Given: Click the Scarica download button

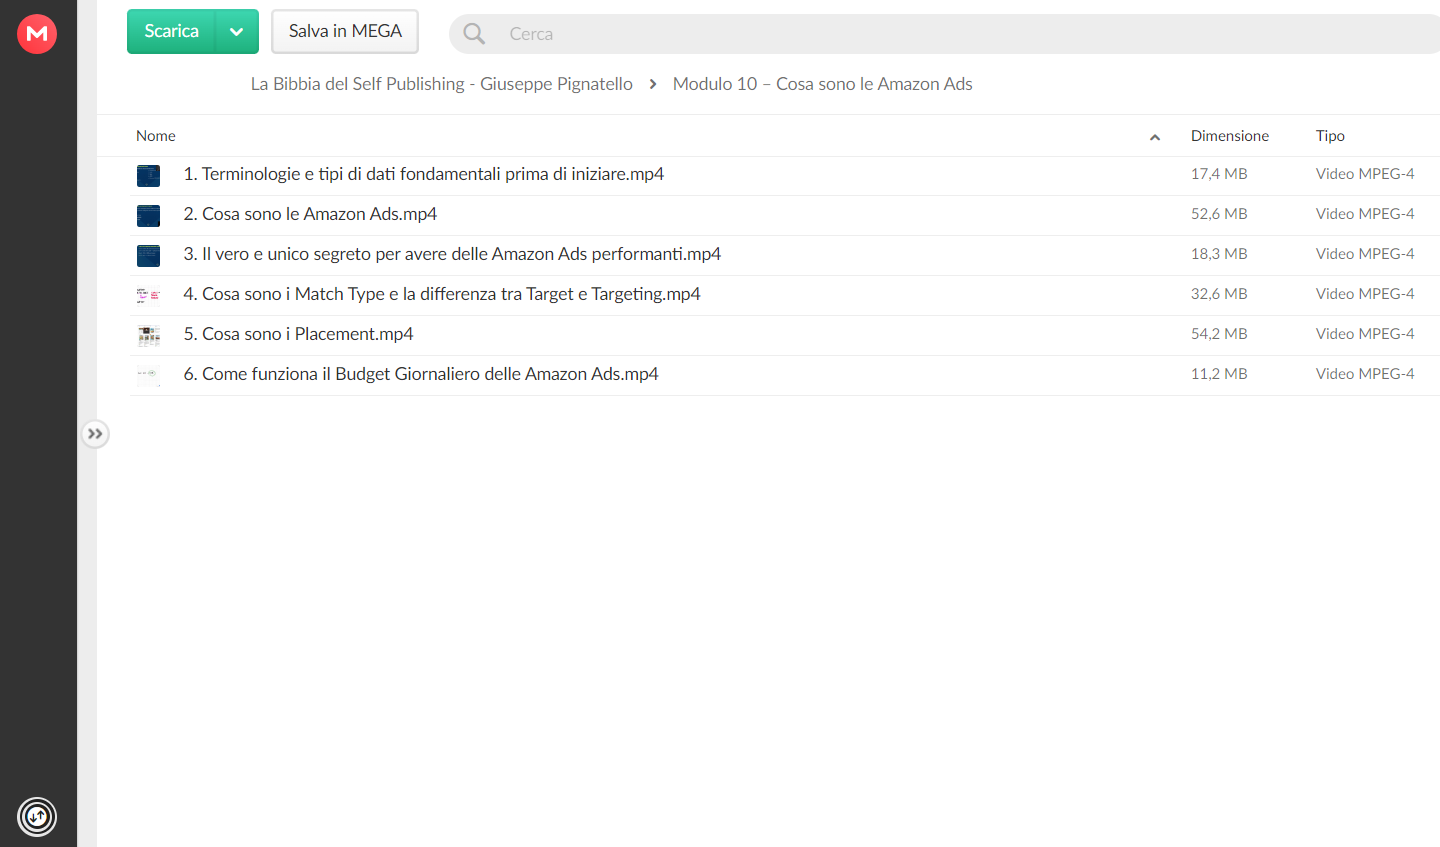Looking at the screenshot, I should pos(171,32).
